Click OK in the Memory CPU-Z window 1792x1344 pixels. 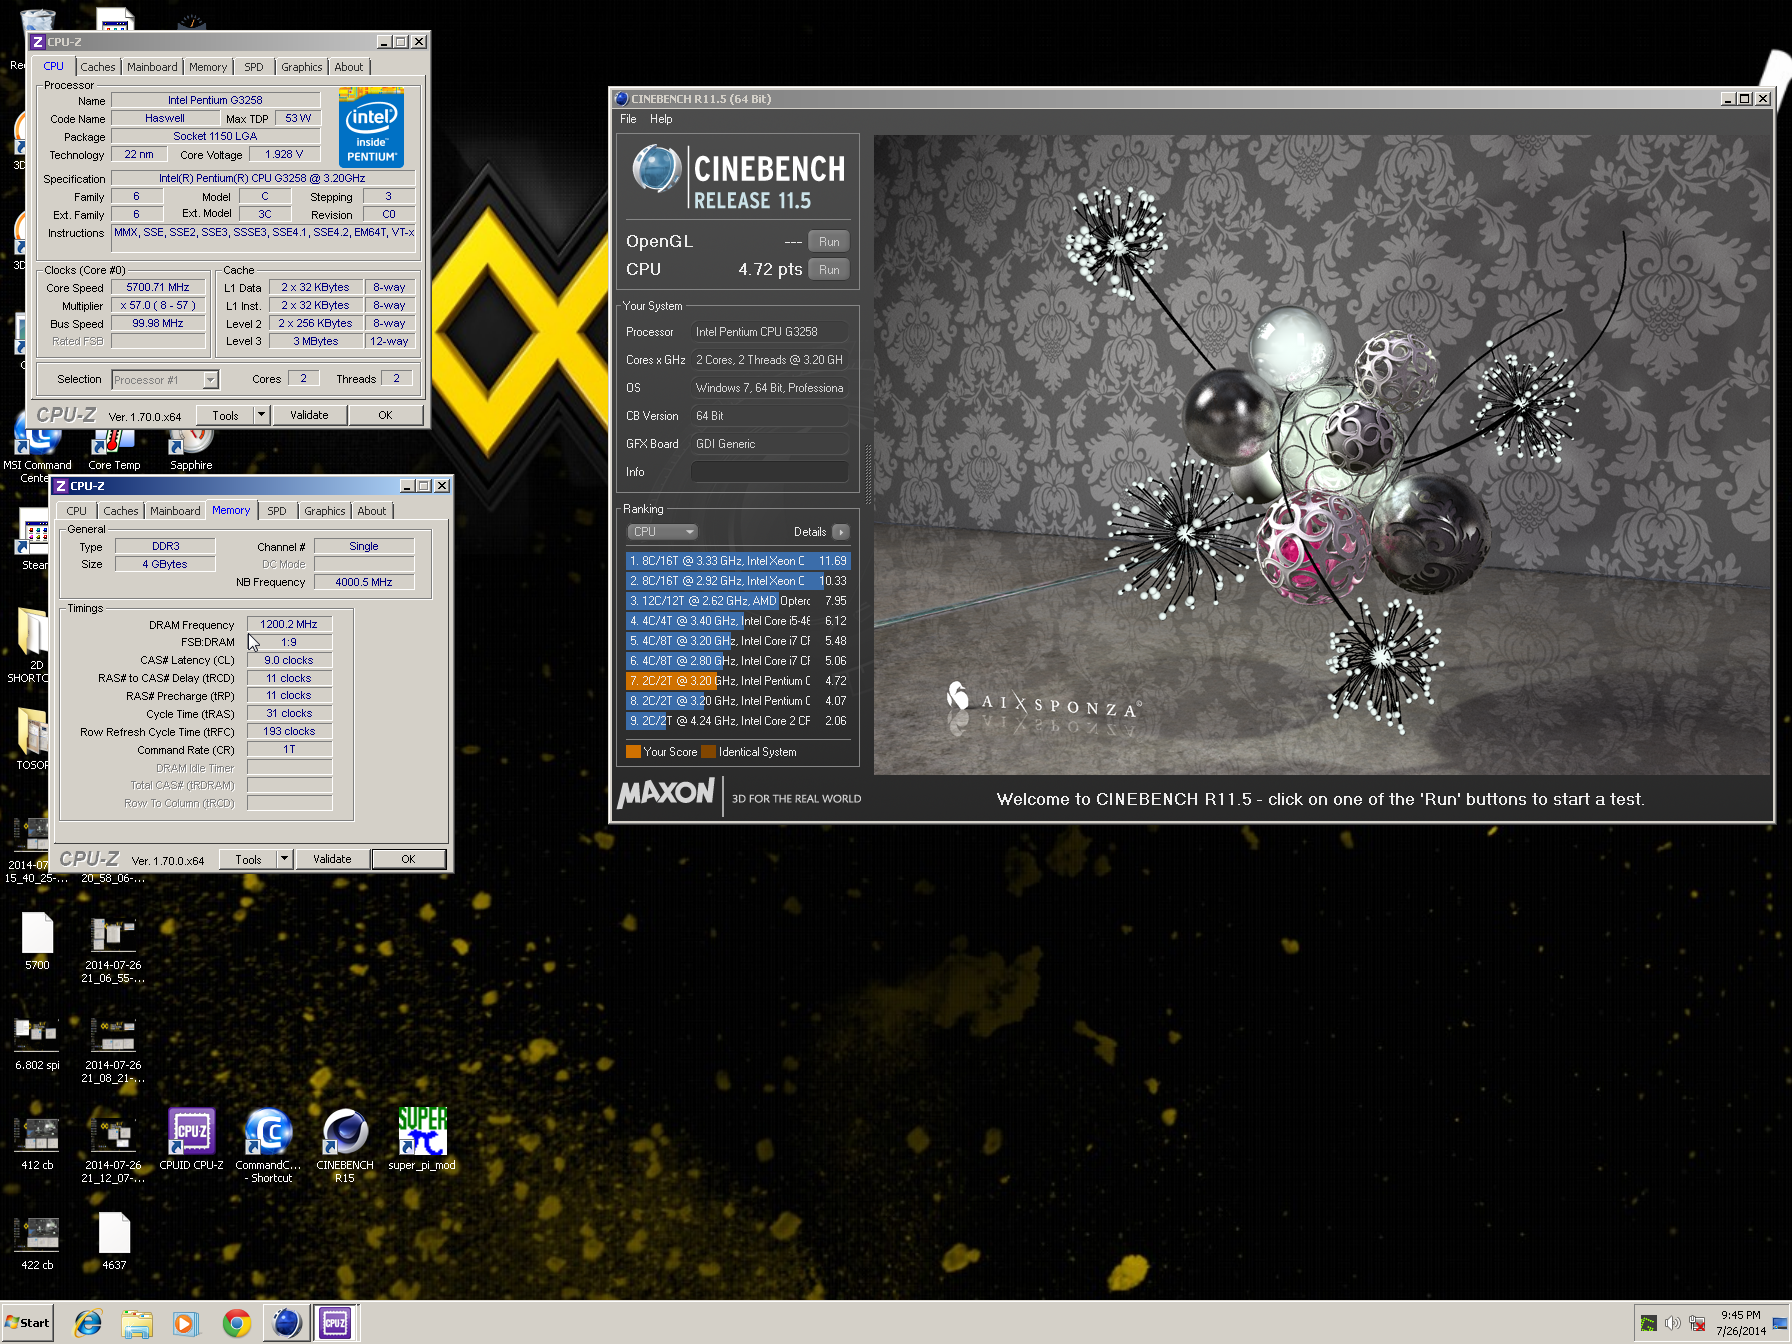pos(408,859)
